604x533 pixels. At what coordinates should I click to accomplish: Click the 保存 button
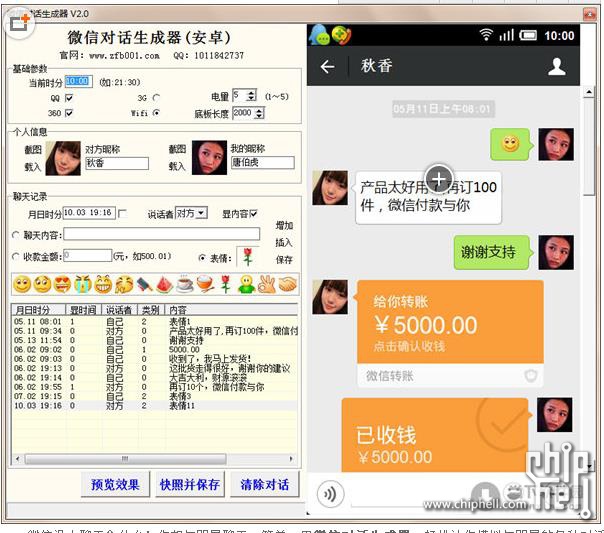point(284,260)
